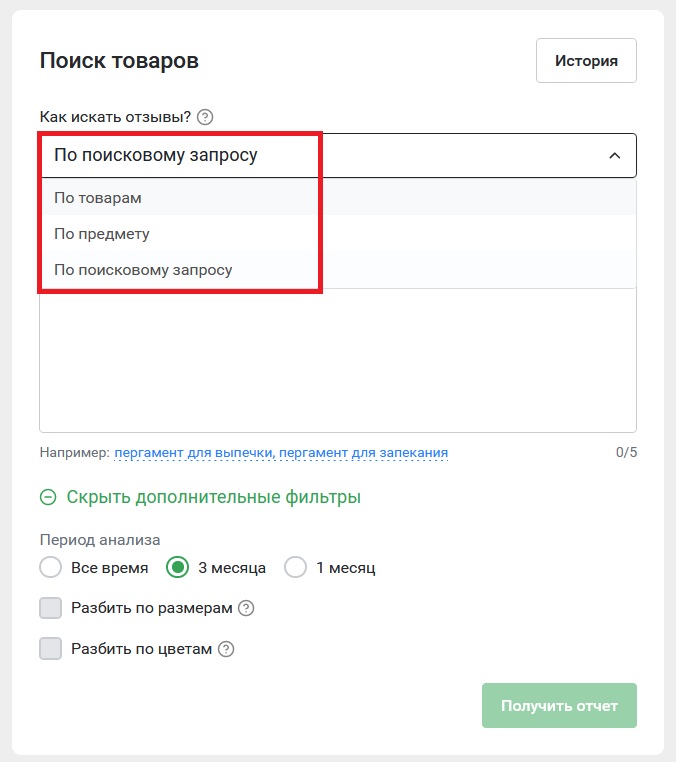This screenshot has width=676, height=762.
Task: Select 'По поисковому запросу' option in the list
Action: pyautogui.click(x=338, y=270)
